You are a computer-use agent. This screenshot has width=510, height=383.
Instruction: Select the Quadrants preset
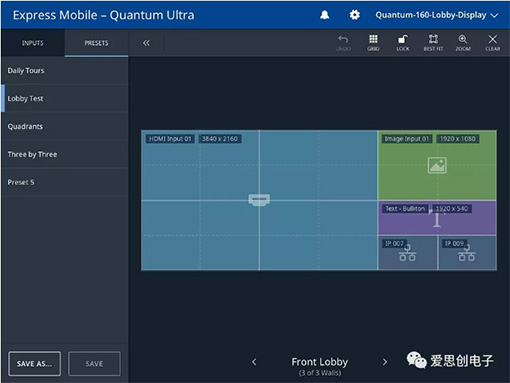(65, 126)
